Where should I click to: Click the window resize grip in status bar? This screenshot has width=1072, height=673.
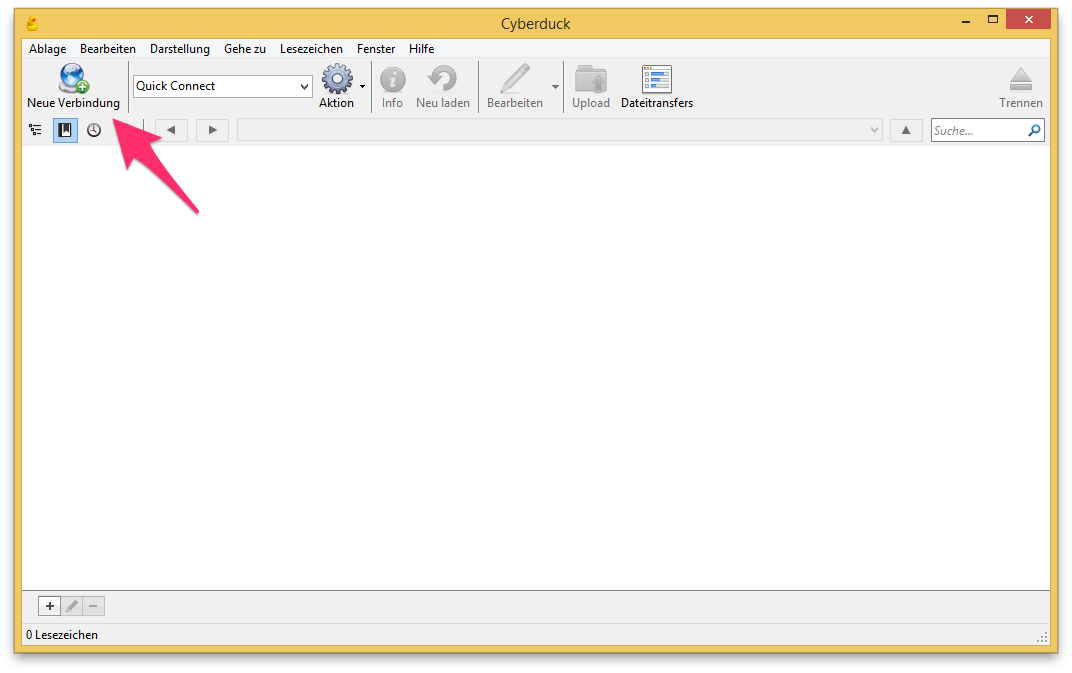(1042, 637)
